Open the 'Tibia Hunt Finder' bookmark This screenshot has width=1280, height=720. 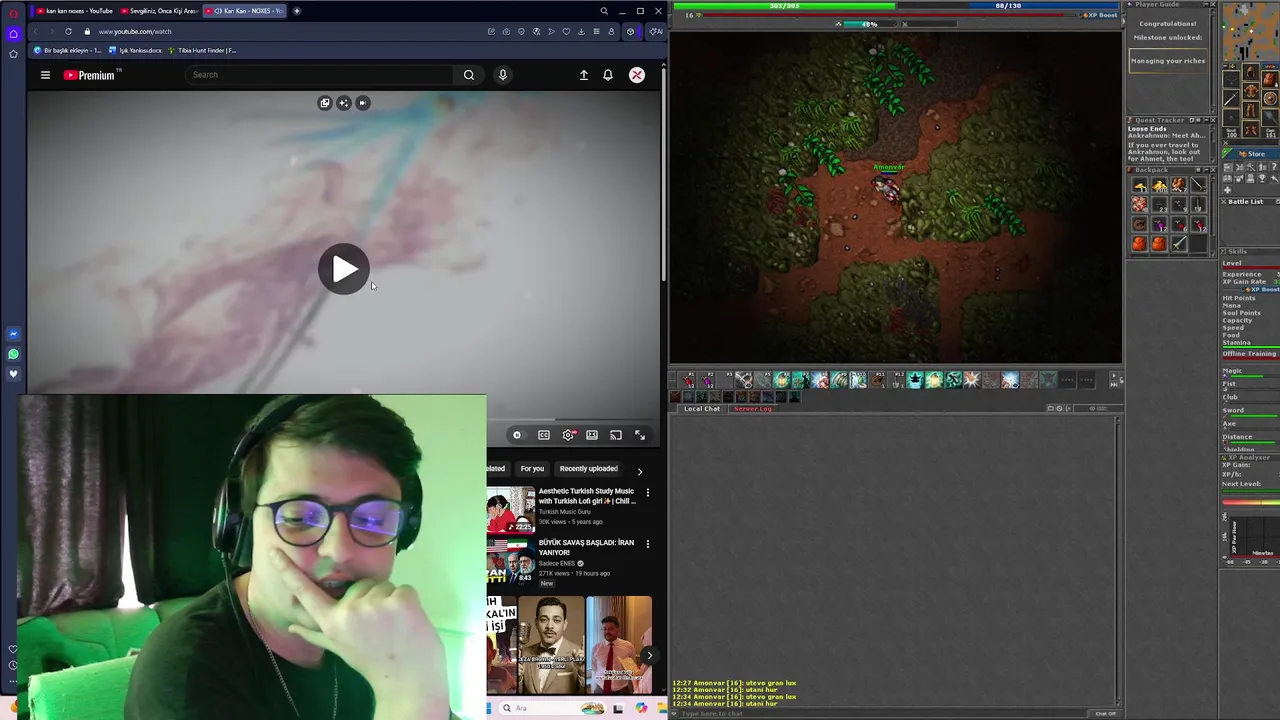(x=203, y=50)
